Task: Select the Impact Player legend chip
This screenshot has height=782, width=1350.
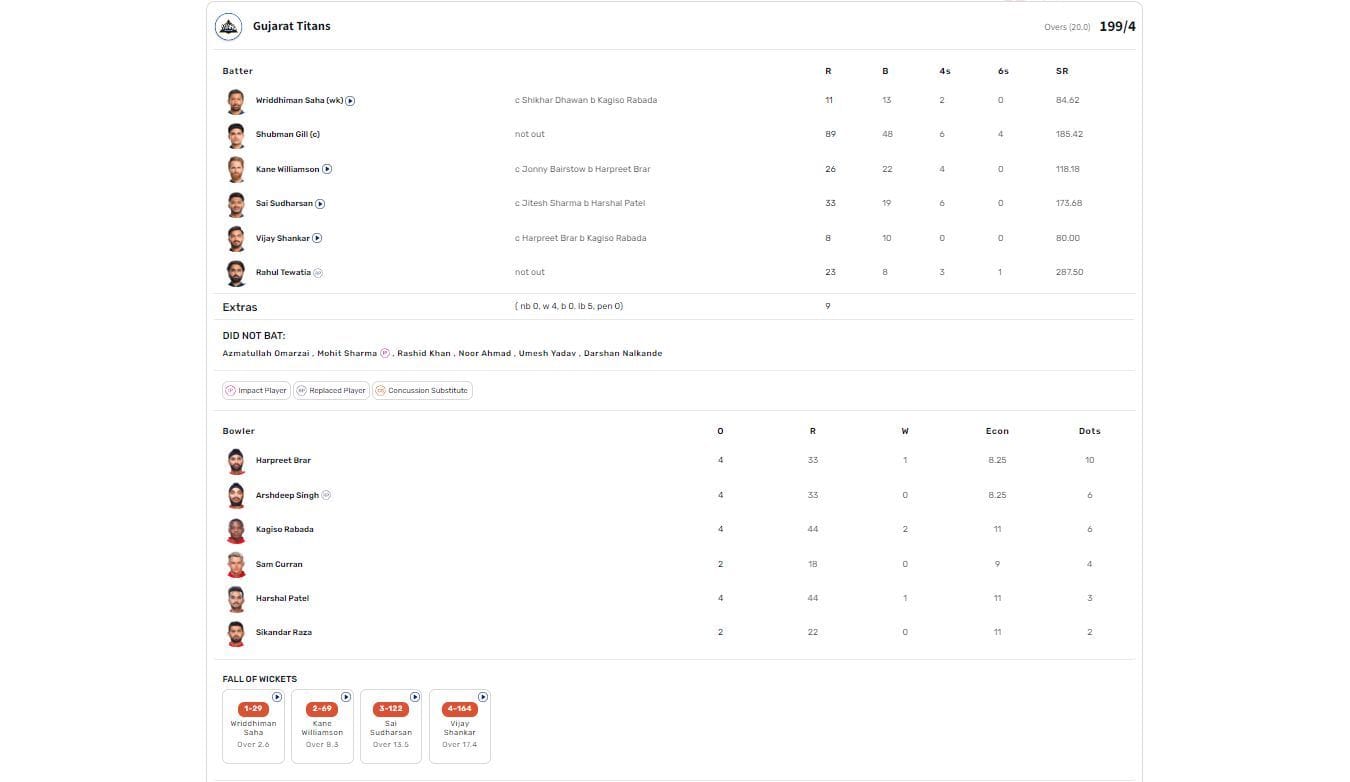Action: (x=256, y=391)
